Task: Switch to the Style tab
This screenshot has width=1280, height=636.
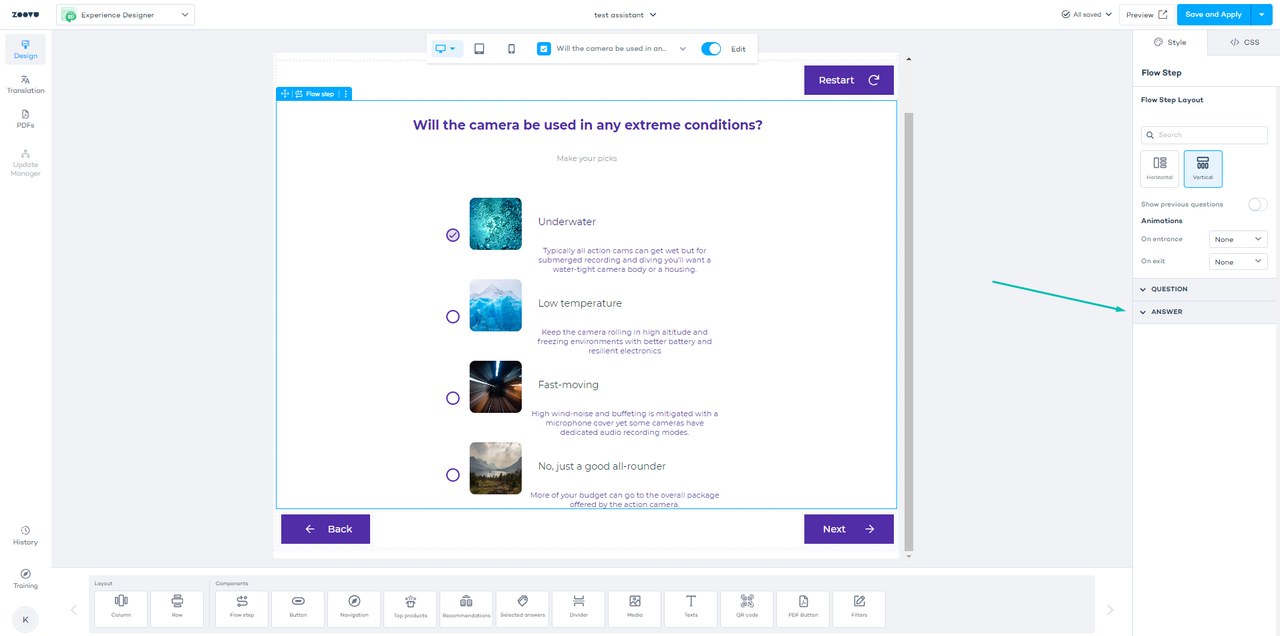Action: [x=1169, y=42]
